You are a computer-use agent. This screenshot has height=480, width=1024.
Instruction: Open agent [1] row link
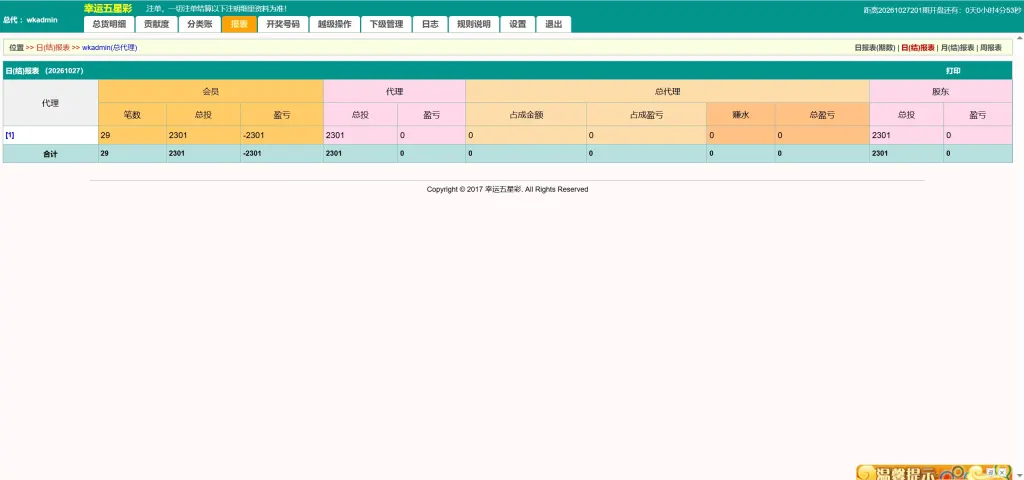point(10,135)
